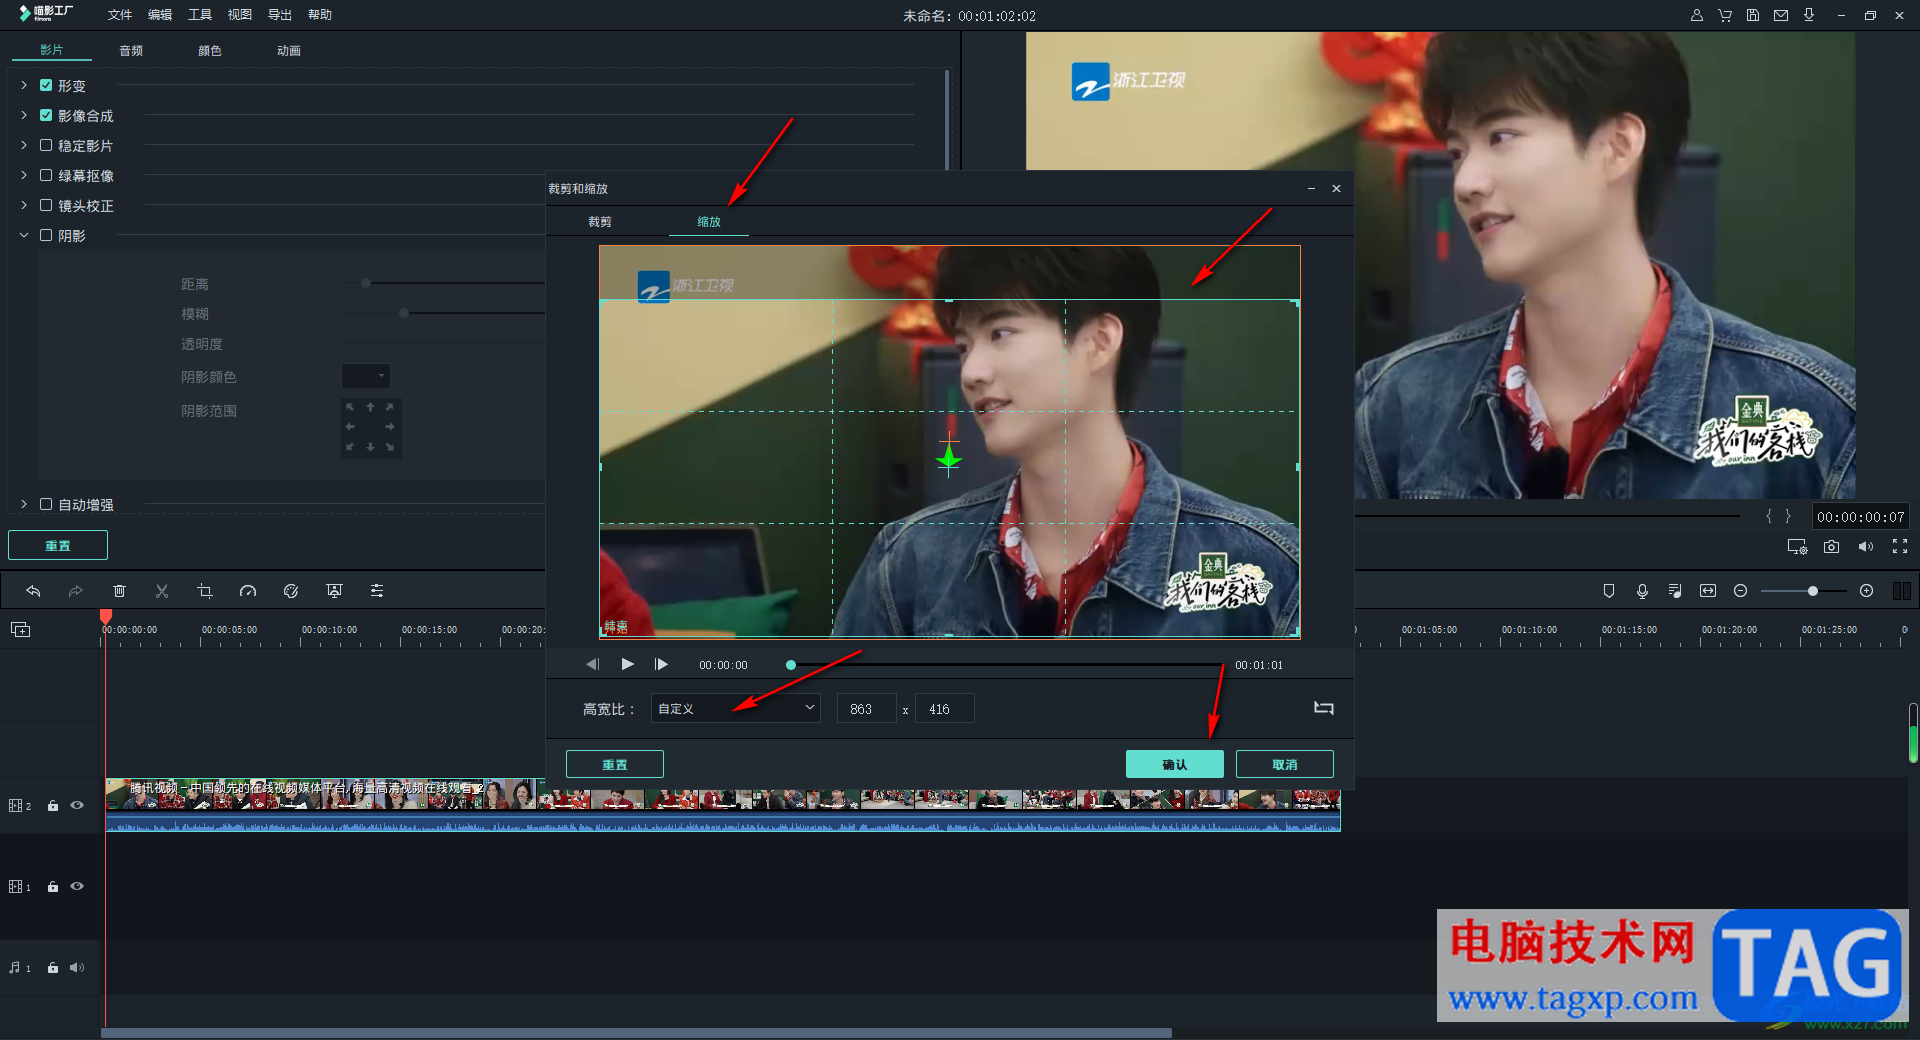Enable the 绿幕抠像 checkbox
The image size is (1920, 1040).
[x=46, y=175]
